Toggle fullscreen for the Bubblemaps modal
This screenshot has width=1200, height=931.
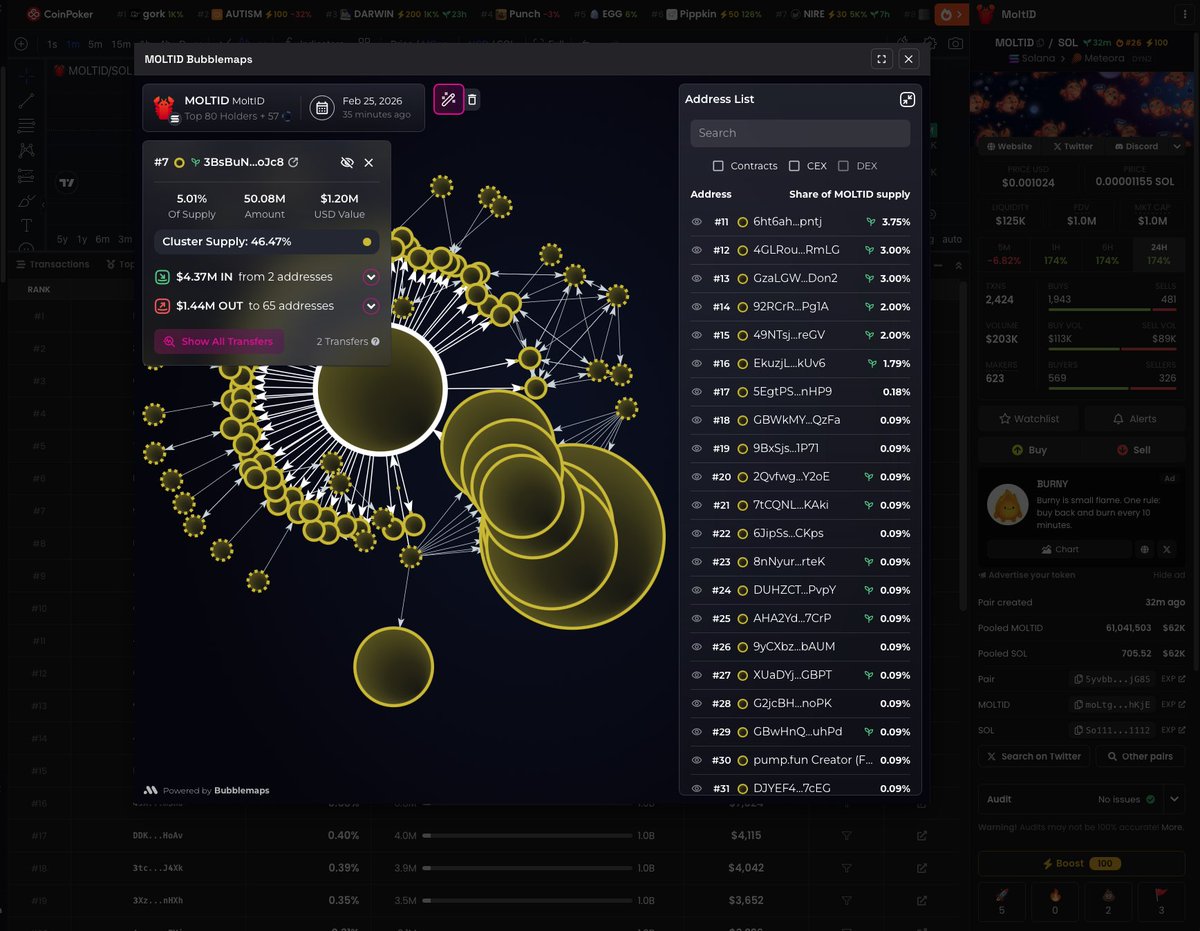click(881, 59)
